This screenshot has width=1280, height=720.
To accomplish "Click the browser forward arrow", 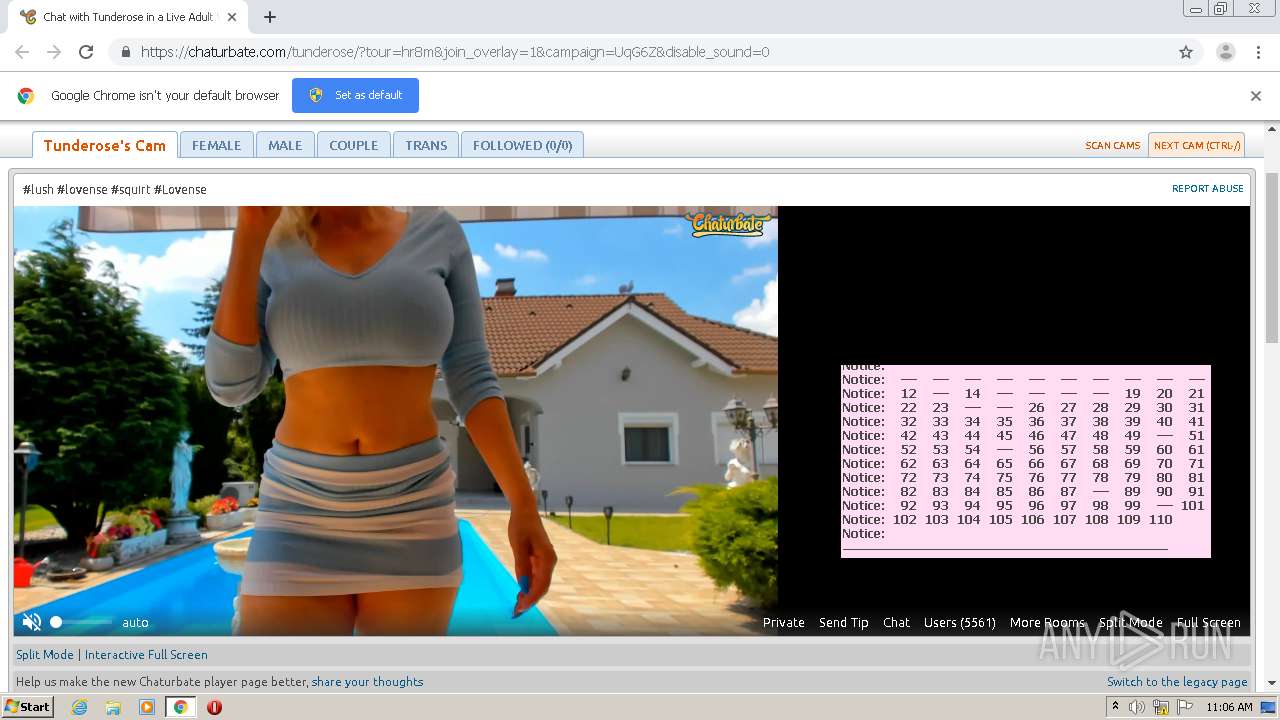I will click(54, 52).
